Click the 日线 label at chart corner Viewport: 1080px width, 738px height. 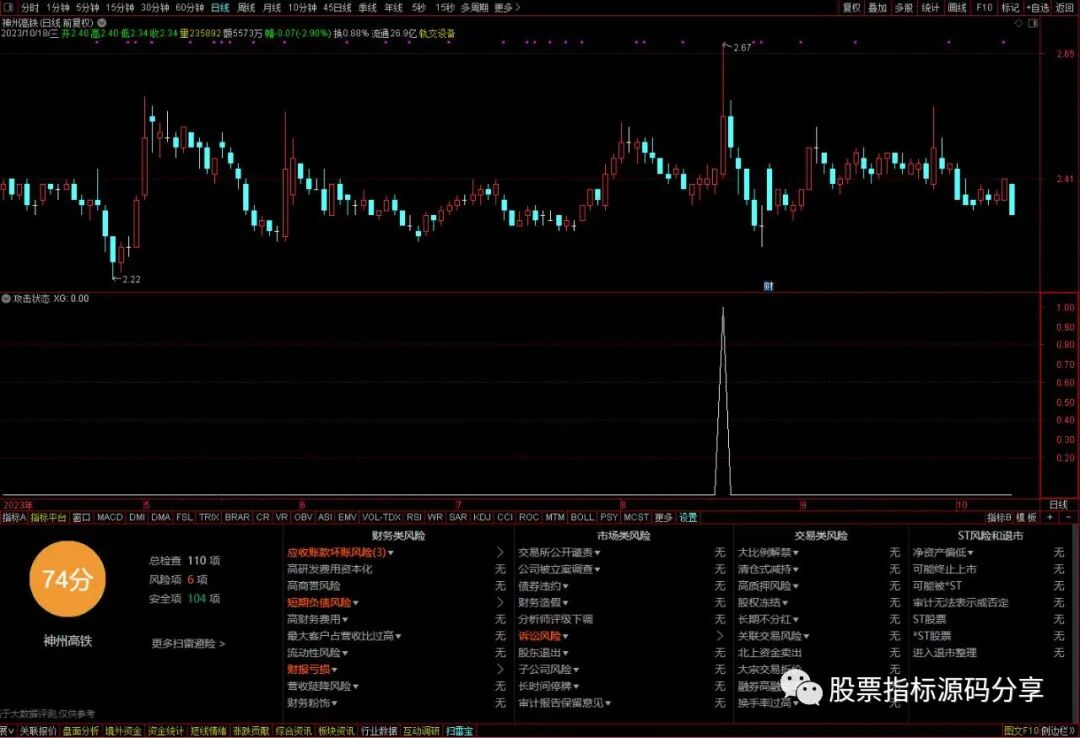(1058, 505)
